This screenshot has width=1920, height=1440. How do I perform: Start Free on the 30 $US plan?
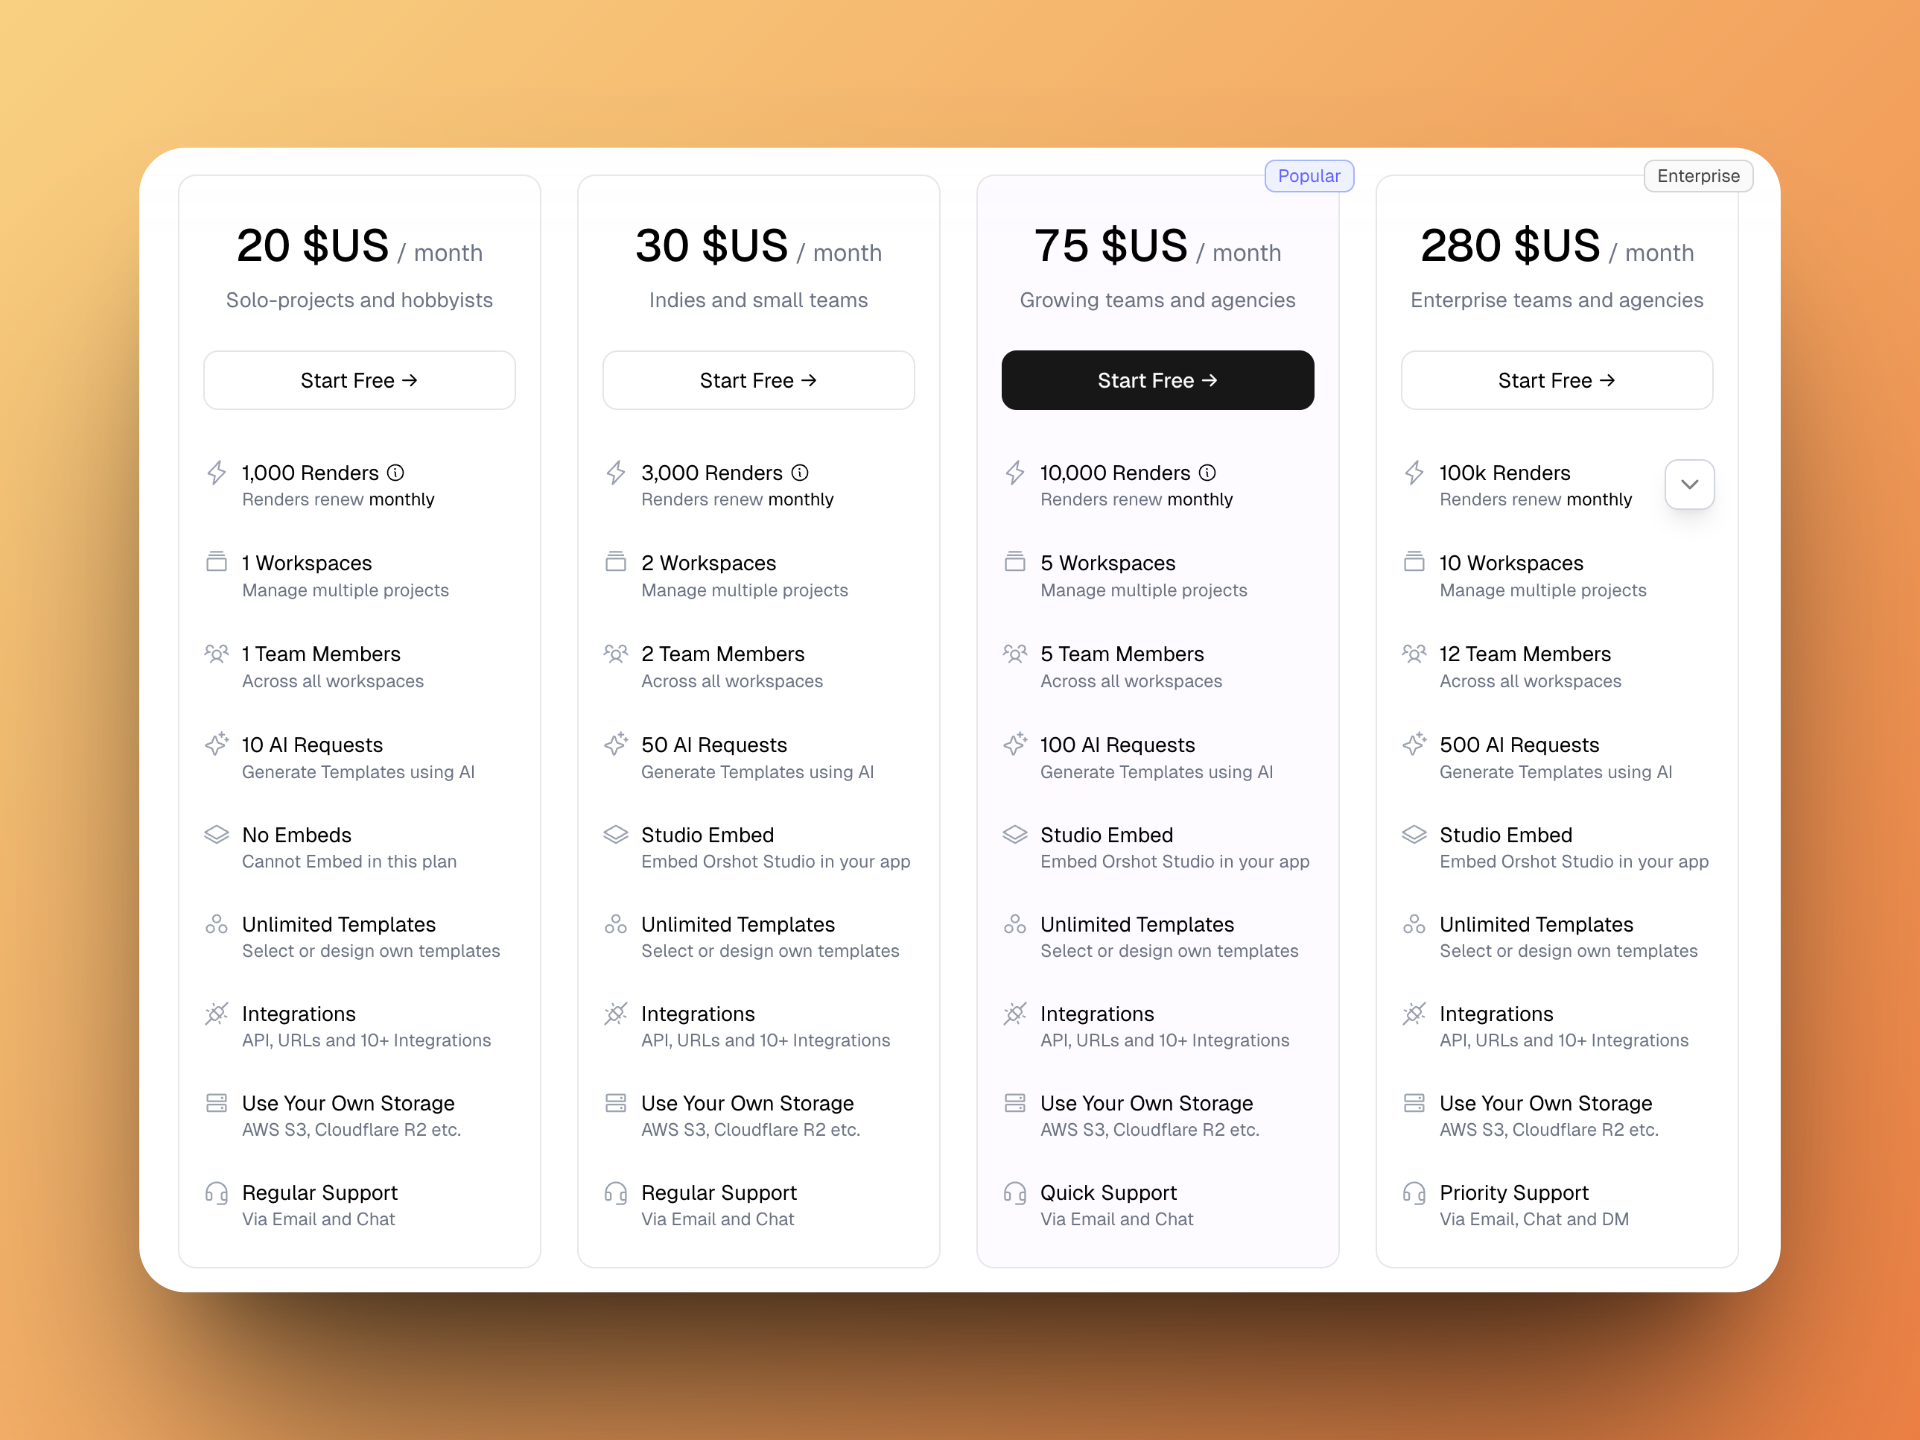tap(758, 380)
